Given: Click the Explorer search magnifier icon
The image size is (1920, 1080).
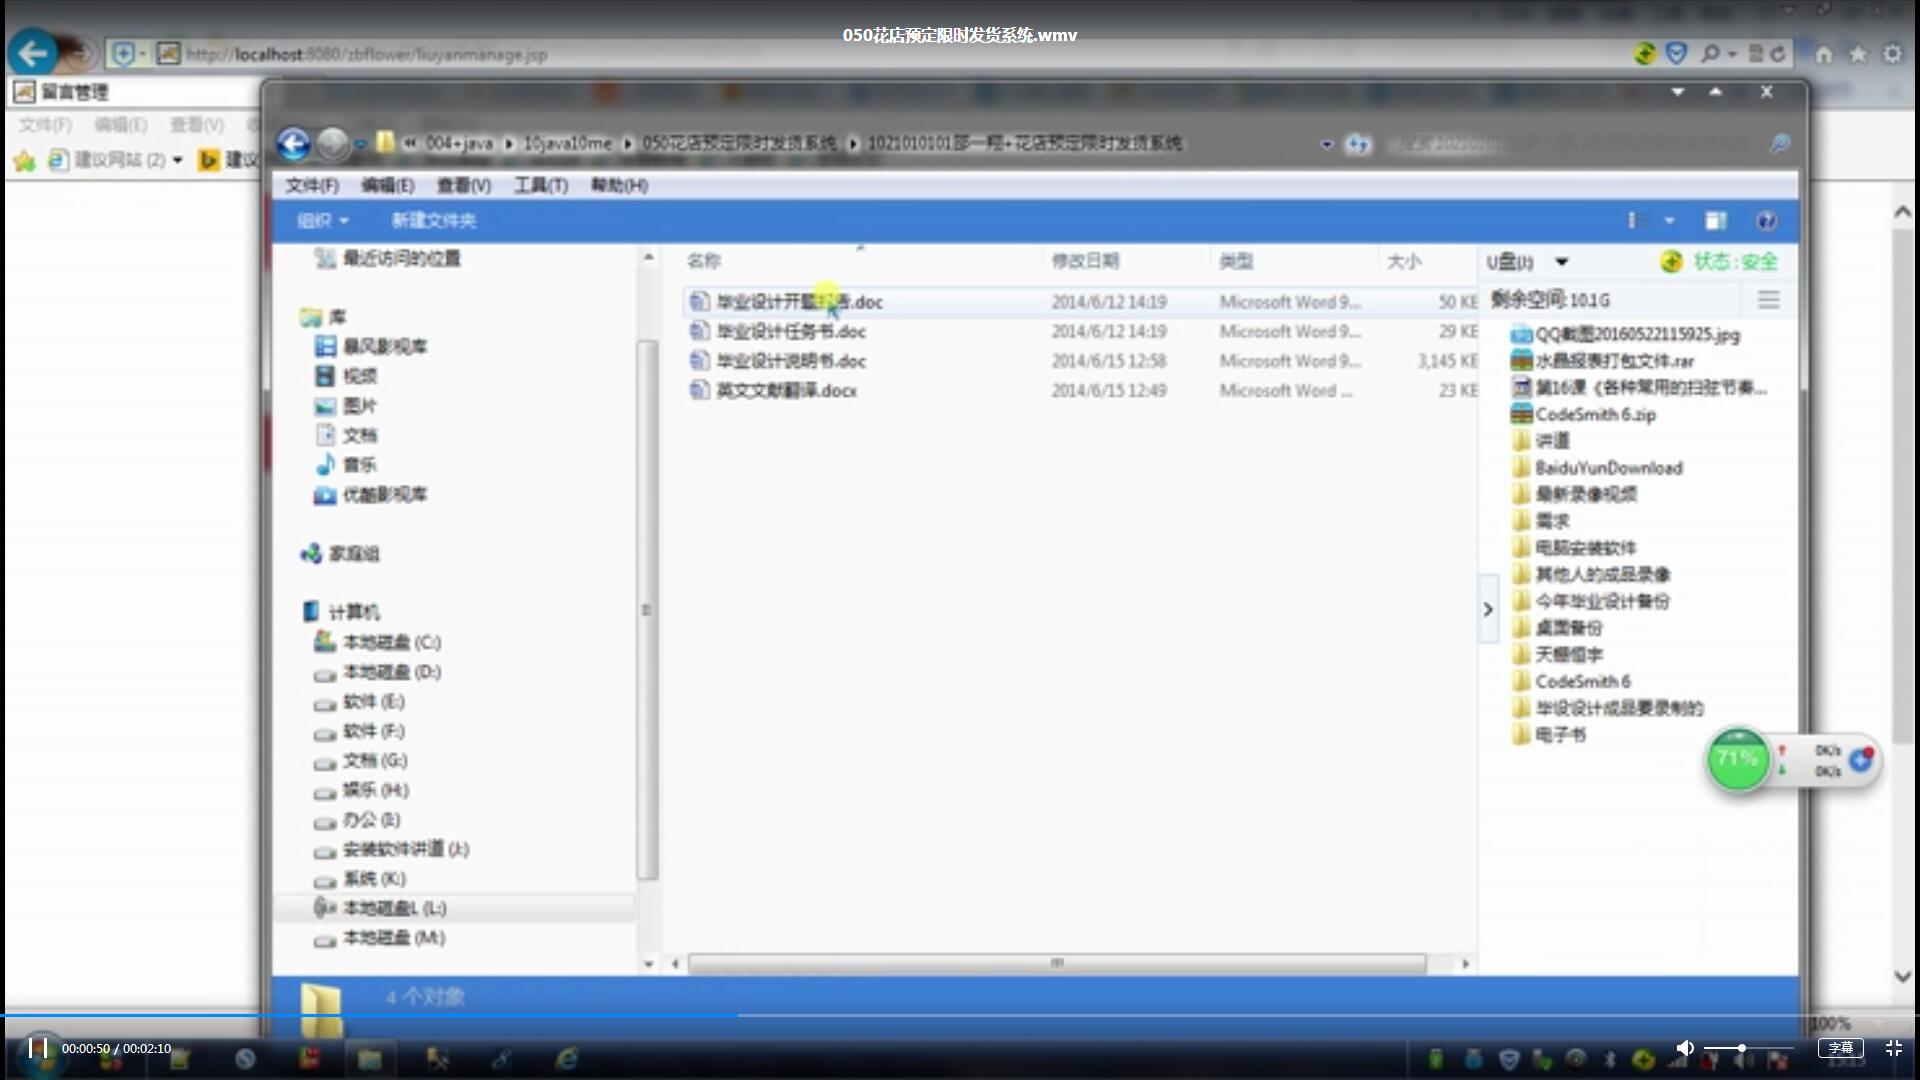Looking at the screenshot, I should click(1780, 144).
